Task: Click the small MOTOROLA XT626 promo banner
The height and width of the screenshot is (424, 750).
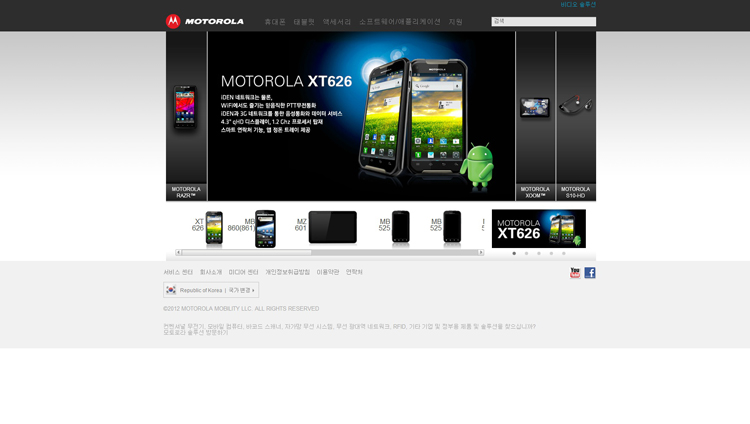Action: 539,228
